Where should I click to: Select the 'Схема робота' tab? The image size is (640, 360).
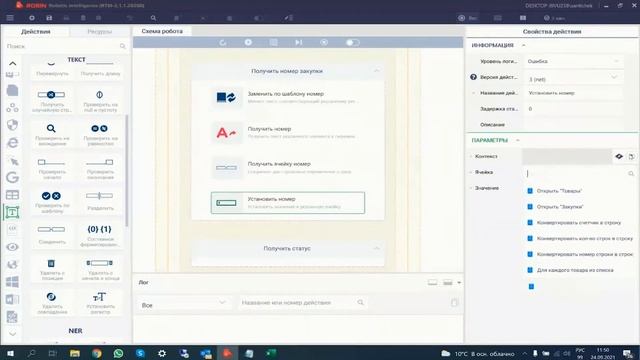point(162,31)
